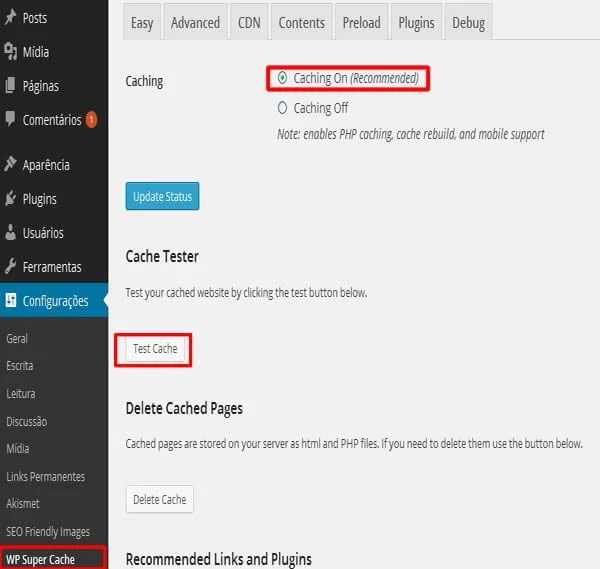Click the orange comment count badge

[x=91, y=120]
